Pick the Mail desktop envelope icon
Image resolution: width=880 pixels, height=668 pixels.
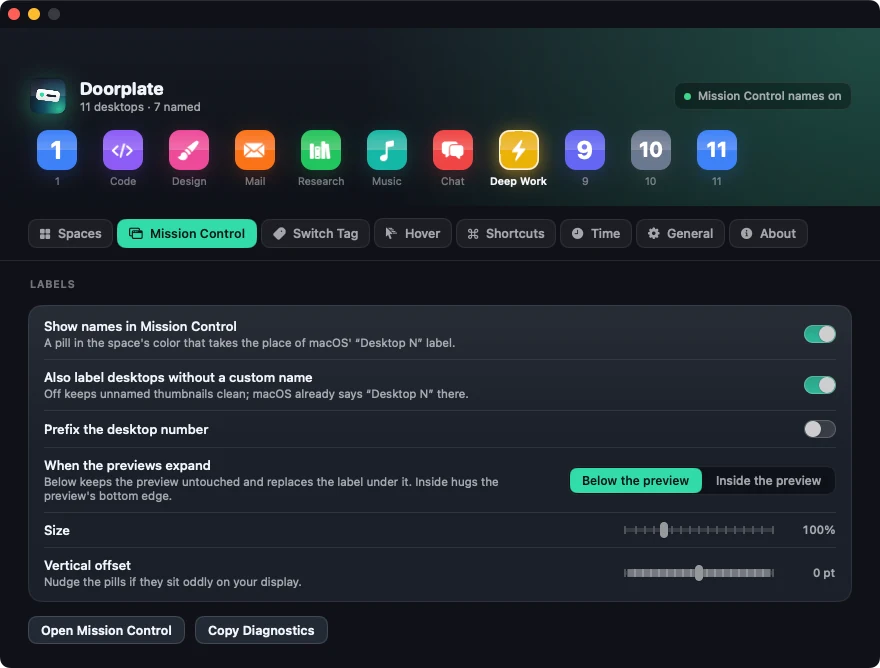pyautogui.click(x=255, y=150)
